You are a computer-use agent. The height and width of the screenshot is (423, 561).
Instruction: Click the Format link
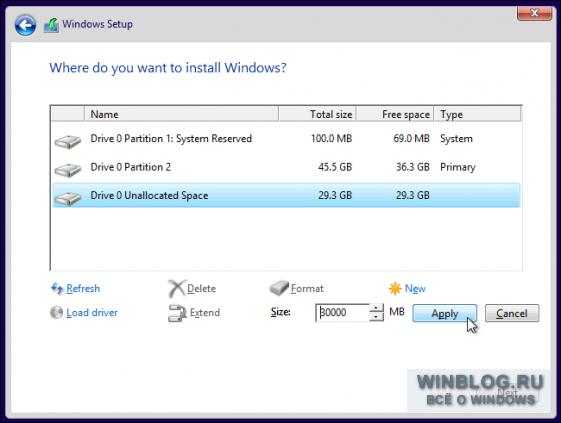(307, 288)
